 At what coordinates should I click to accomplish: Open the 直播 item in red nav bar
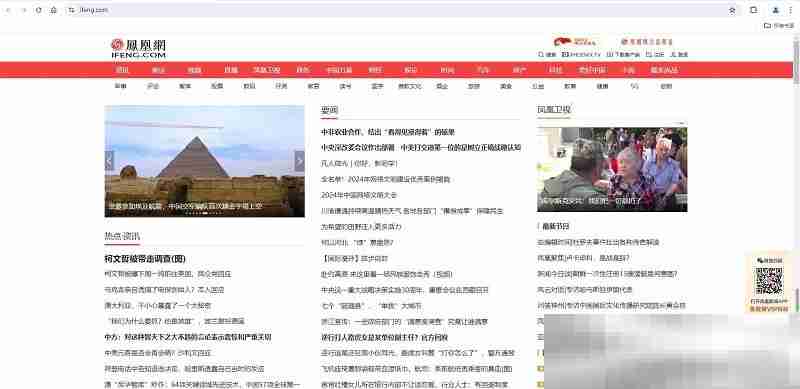231,70
